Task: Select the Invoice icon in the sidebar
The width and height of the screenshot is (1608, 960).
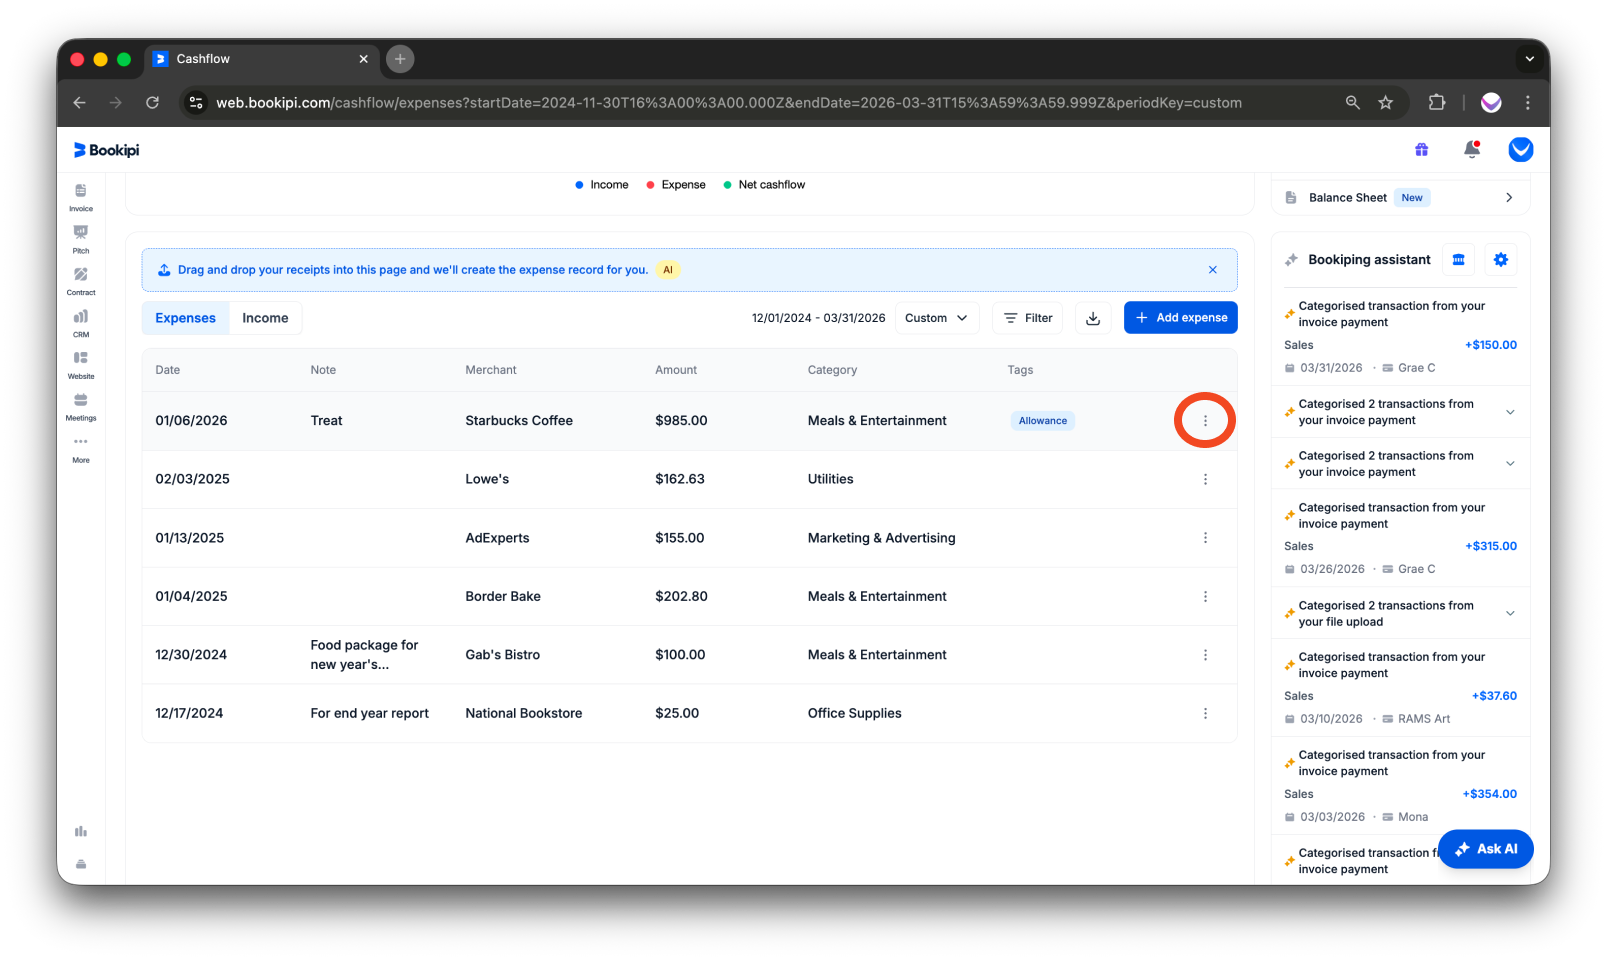Action: 81,196
